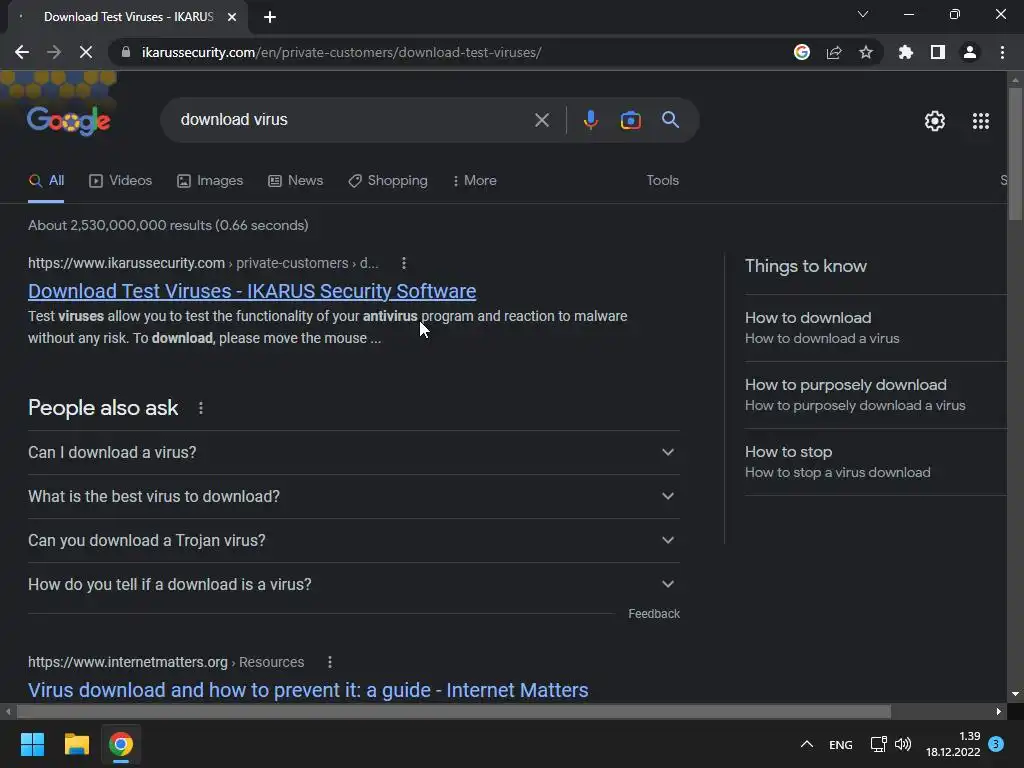Viewport: 1024px width, 768px height.
Task: Show hidden system tray icons
Action: 807,744
